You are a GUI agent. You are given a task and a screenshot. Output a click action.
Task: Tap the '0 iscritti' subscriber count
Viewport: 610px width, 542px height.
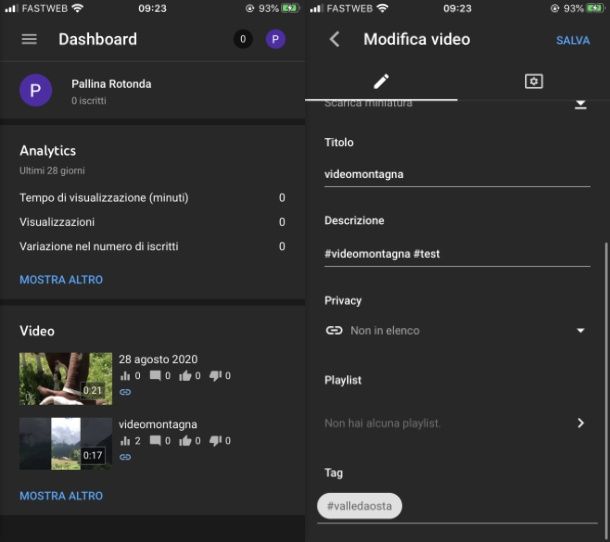tap(89, 101)
